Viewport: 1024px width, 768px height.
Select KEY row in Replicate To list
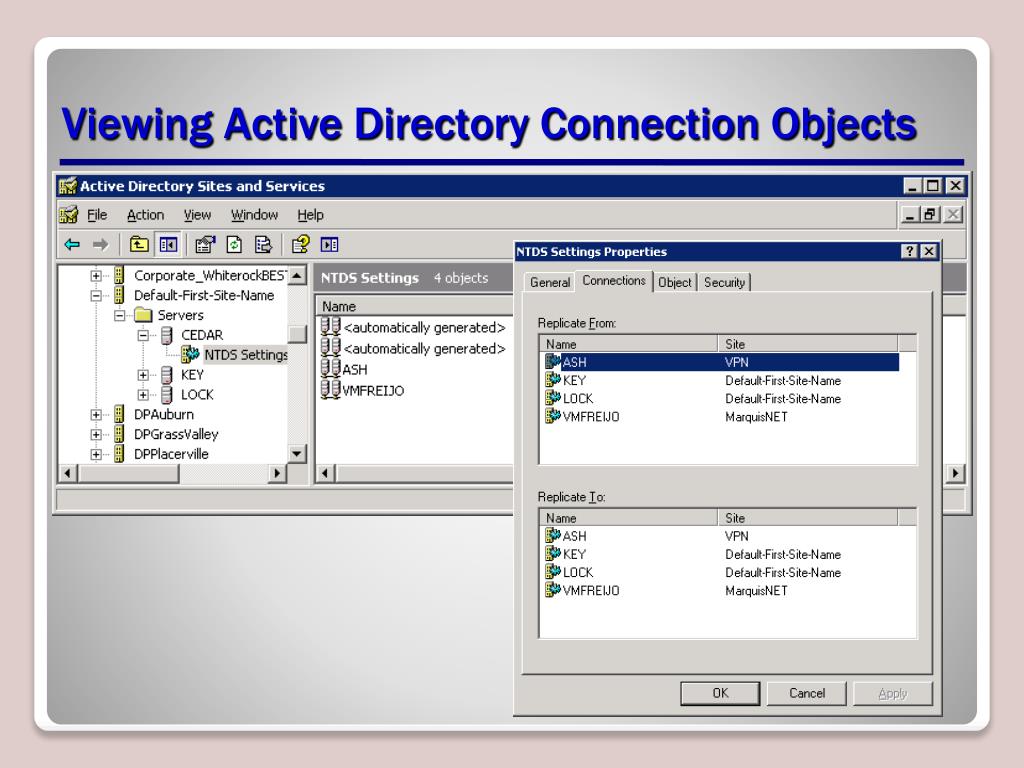pos(722,554)
